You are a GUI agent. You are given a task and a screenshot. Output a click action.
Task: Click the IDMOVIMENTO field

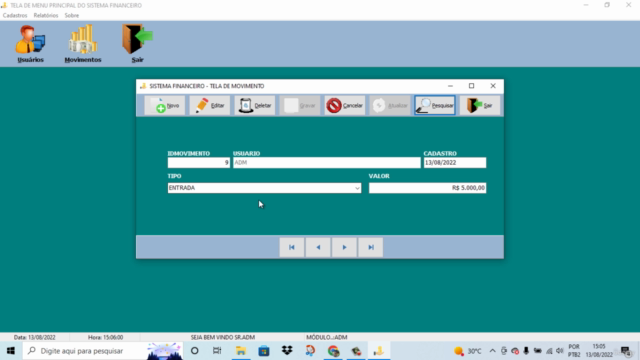pyautogui.click(x=199, y=162)
